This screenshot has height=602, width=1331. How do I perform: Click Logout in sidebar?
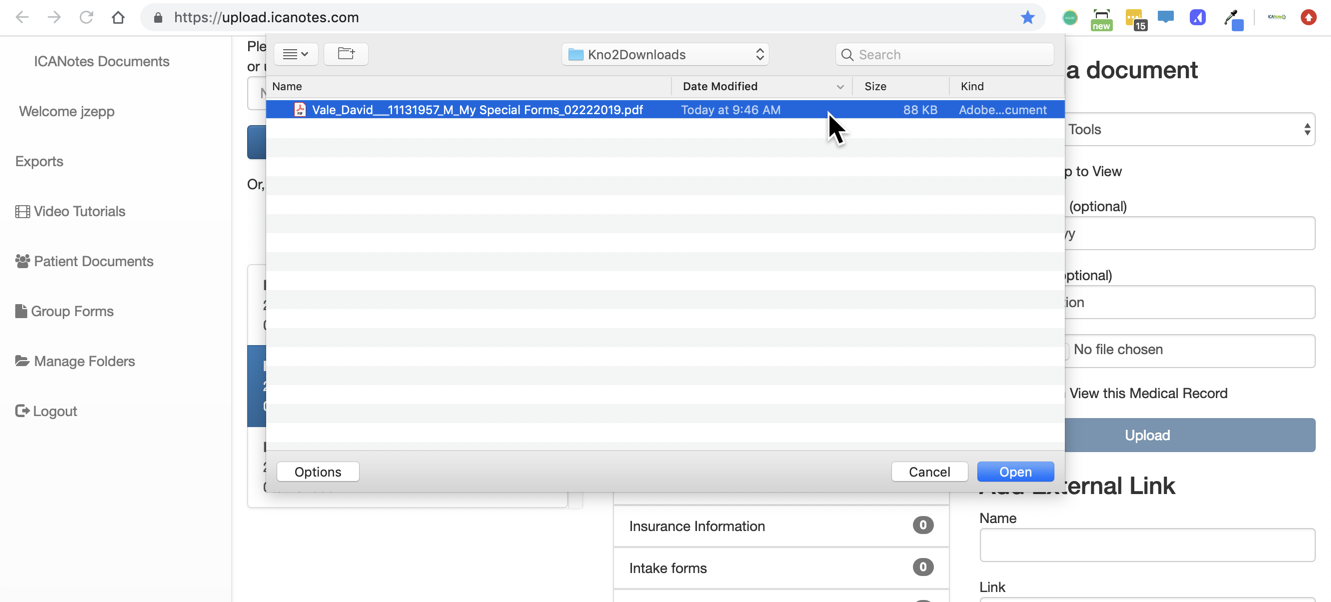click(x=54, y=411)
